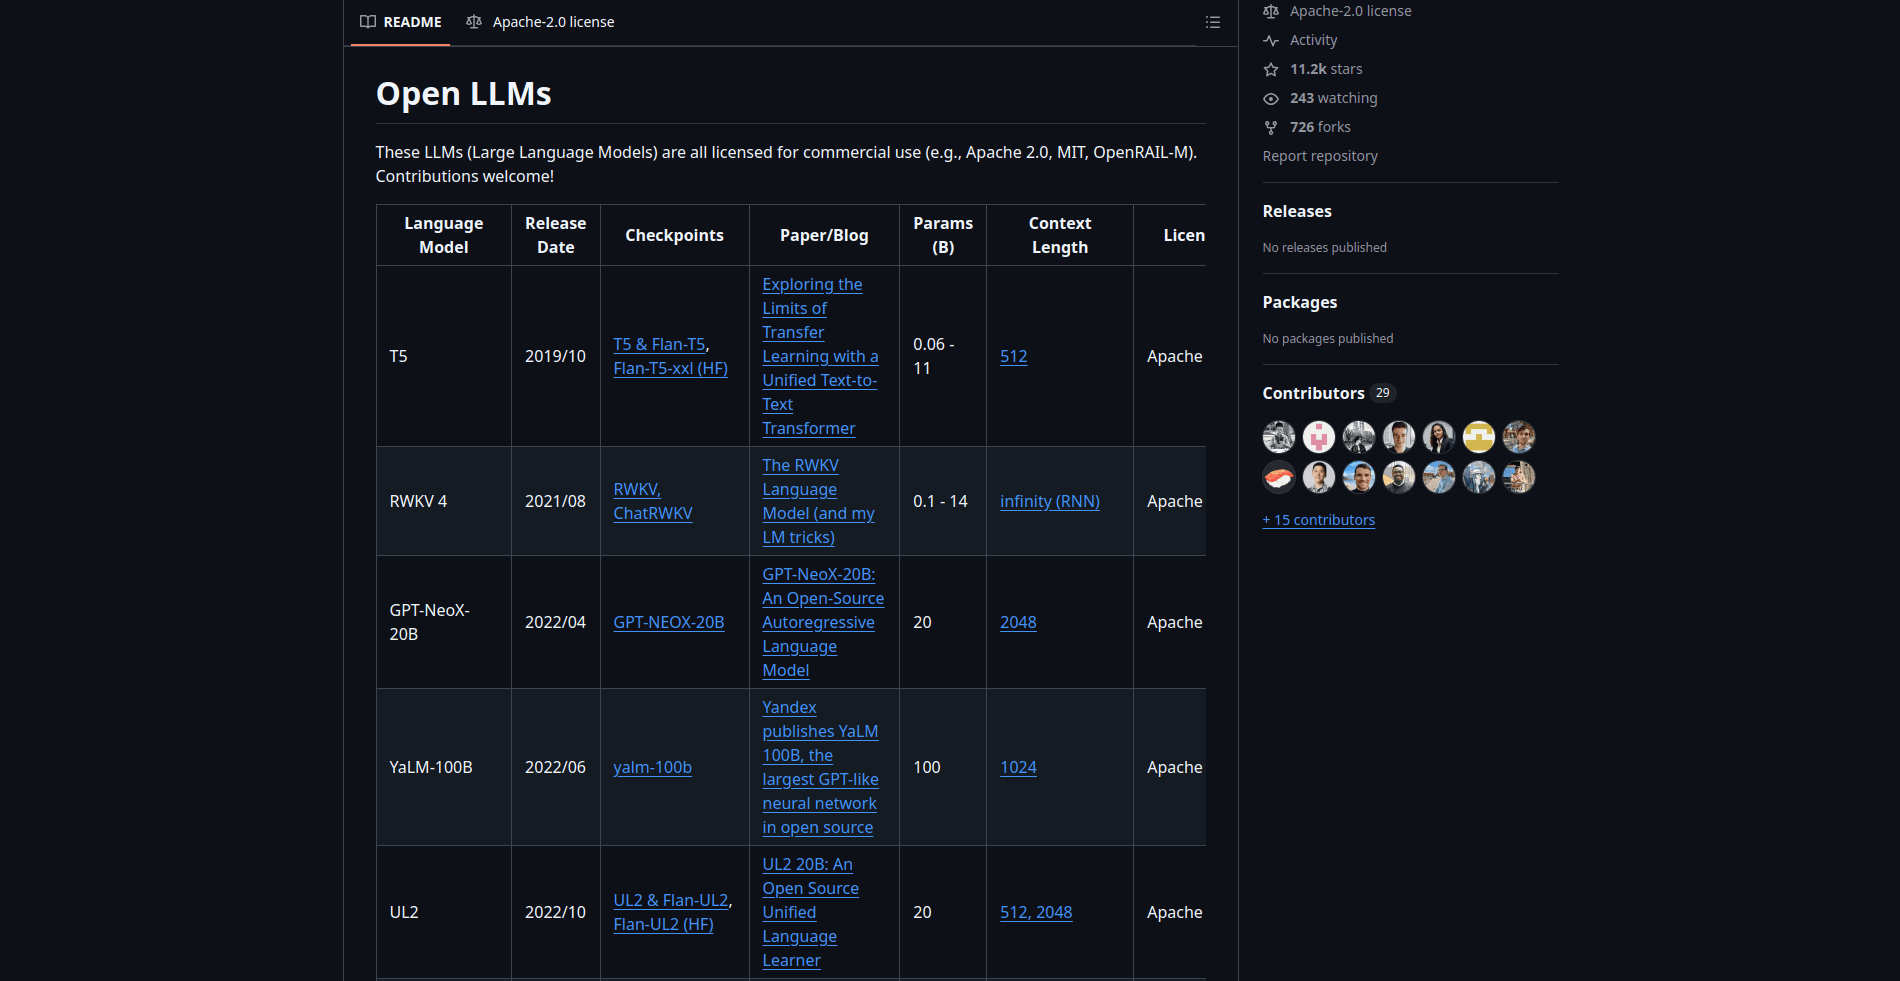Viewport: 1900px width, 981px height.
Task: Click the scales icon beside the Apache-2.0 license tab
Action: pyautogui.click(x=474, y=22)
